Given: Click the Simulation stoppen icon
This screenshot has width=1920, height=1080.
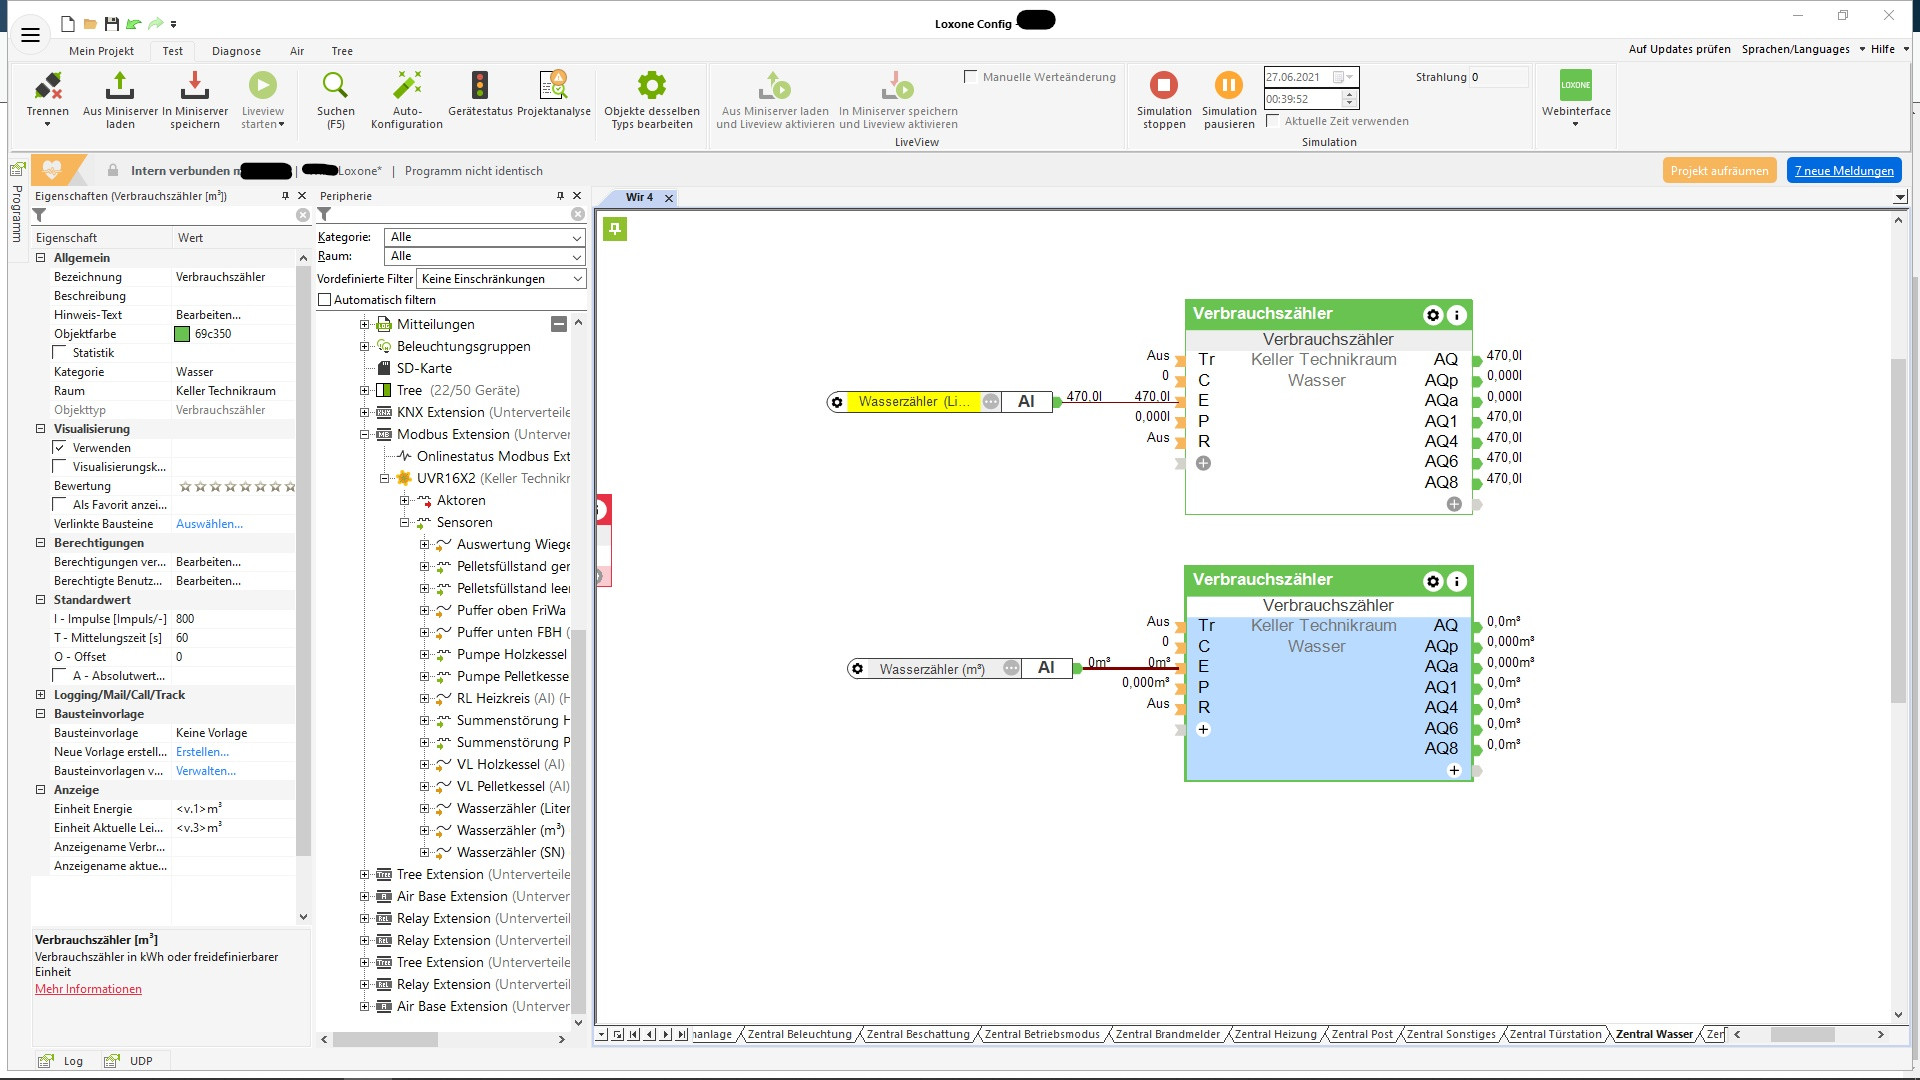Looking at the screenshot, I should [x=1163, y=86].
